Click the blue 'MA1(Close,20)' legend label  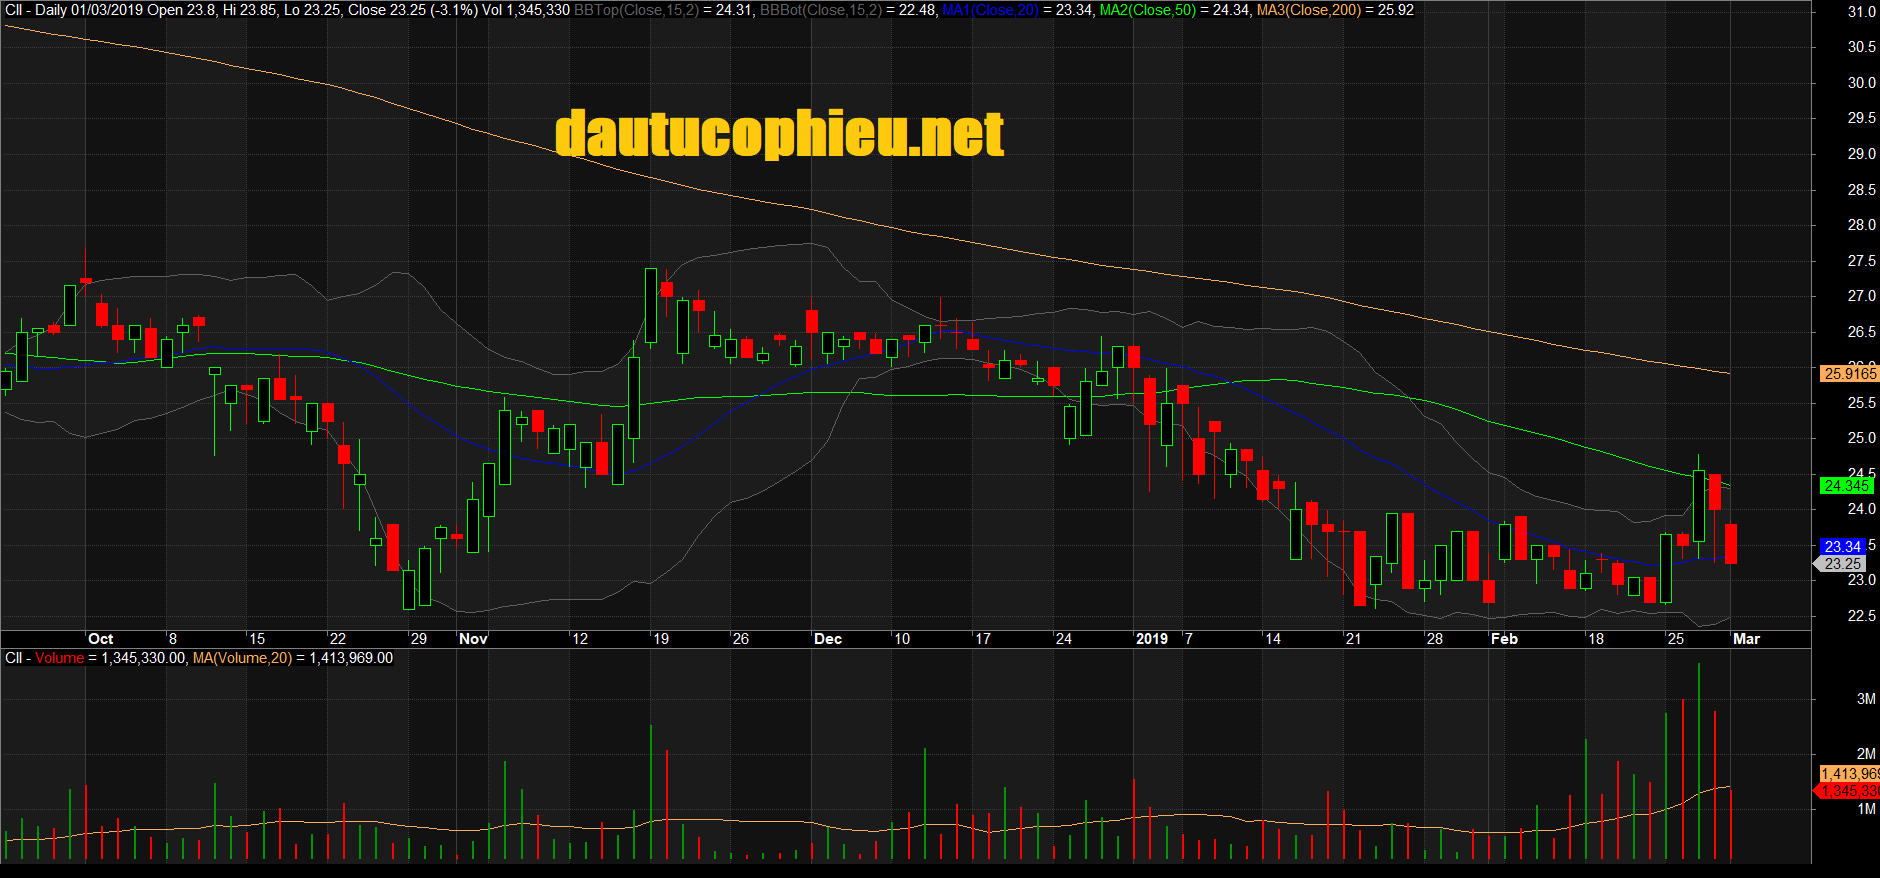tap(990, 10)
